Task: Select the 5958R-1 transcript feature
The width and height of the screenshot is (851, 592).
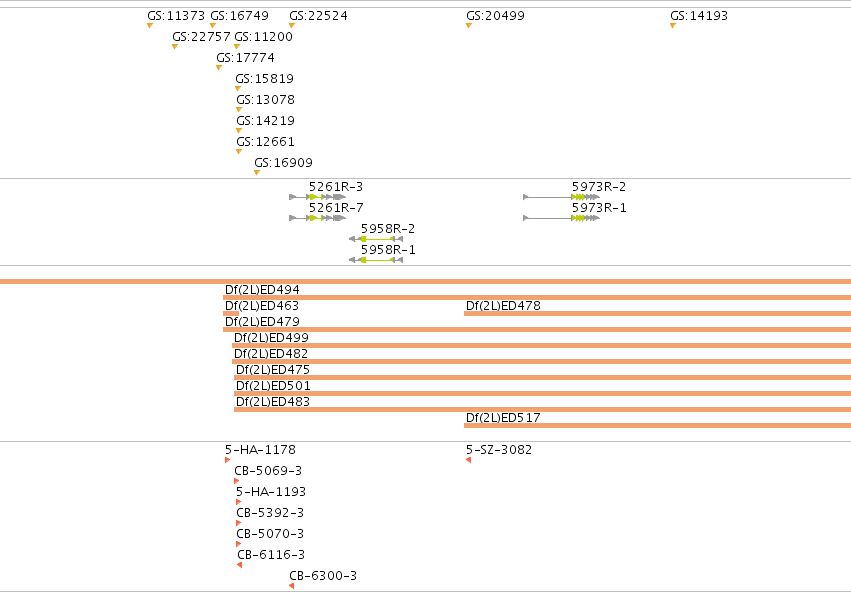Action: pyautogui.click(x=376, y=260)
